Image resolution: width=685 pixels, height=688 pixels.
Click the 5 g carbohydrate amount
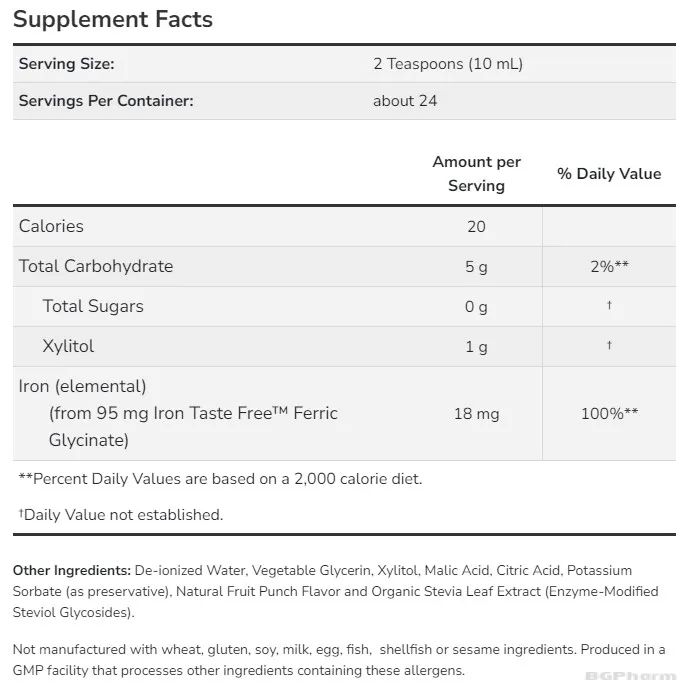point(476,267)
